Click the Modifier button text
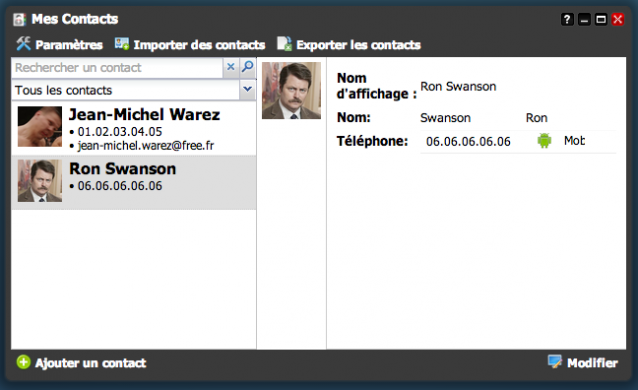 [592, 363]
